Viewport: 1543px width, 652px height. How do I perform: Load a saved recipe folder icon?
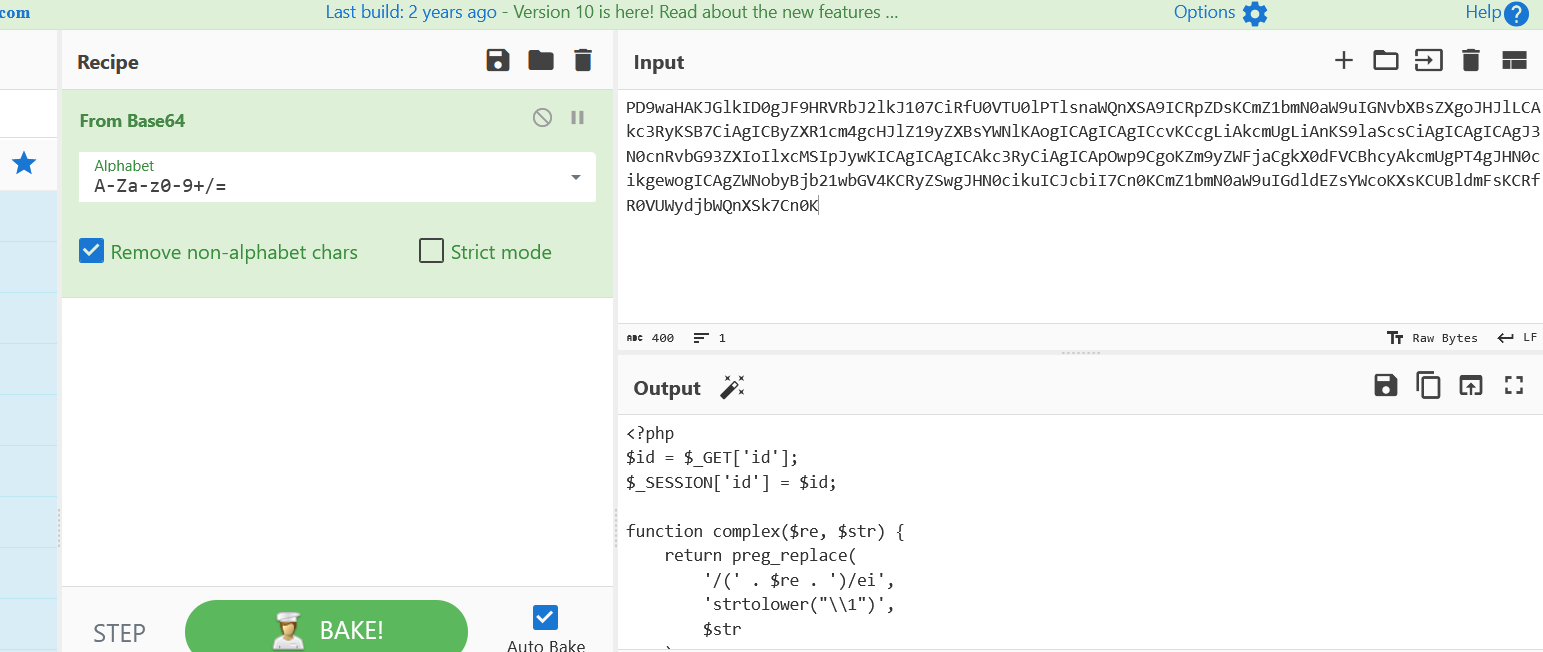coord(541,61)
